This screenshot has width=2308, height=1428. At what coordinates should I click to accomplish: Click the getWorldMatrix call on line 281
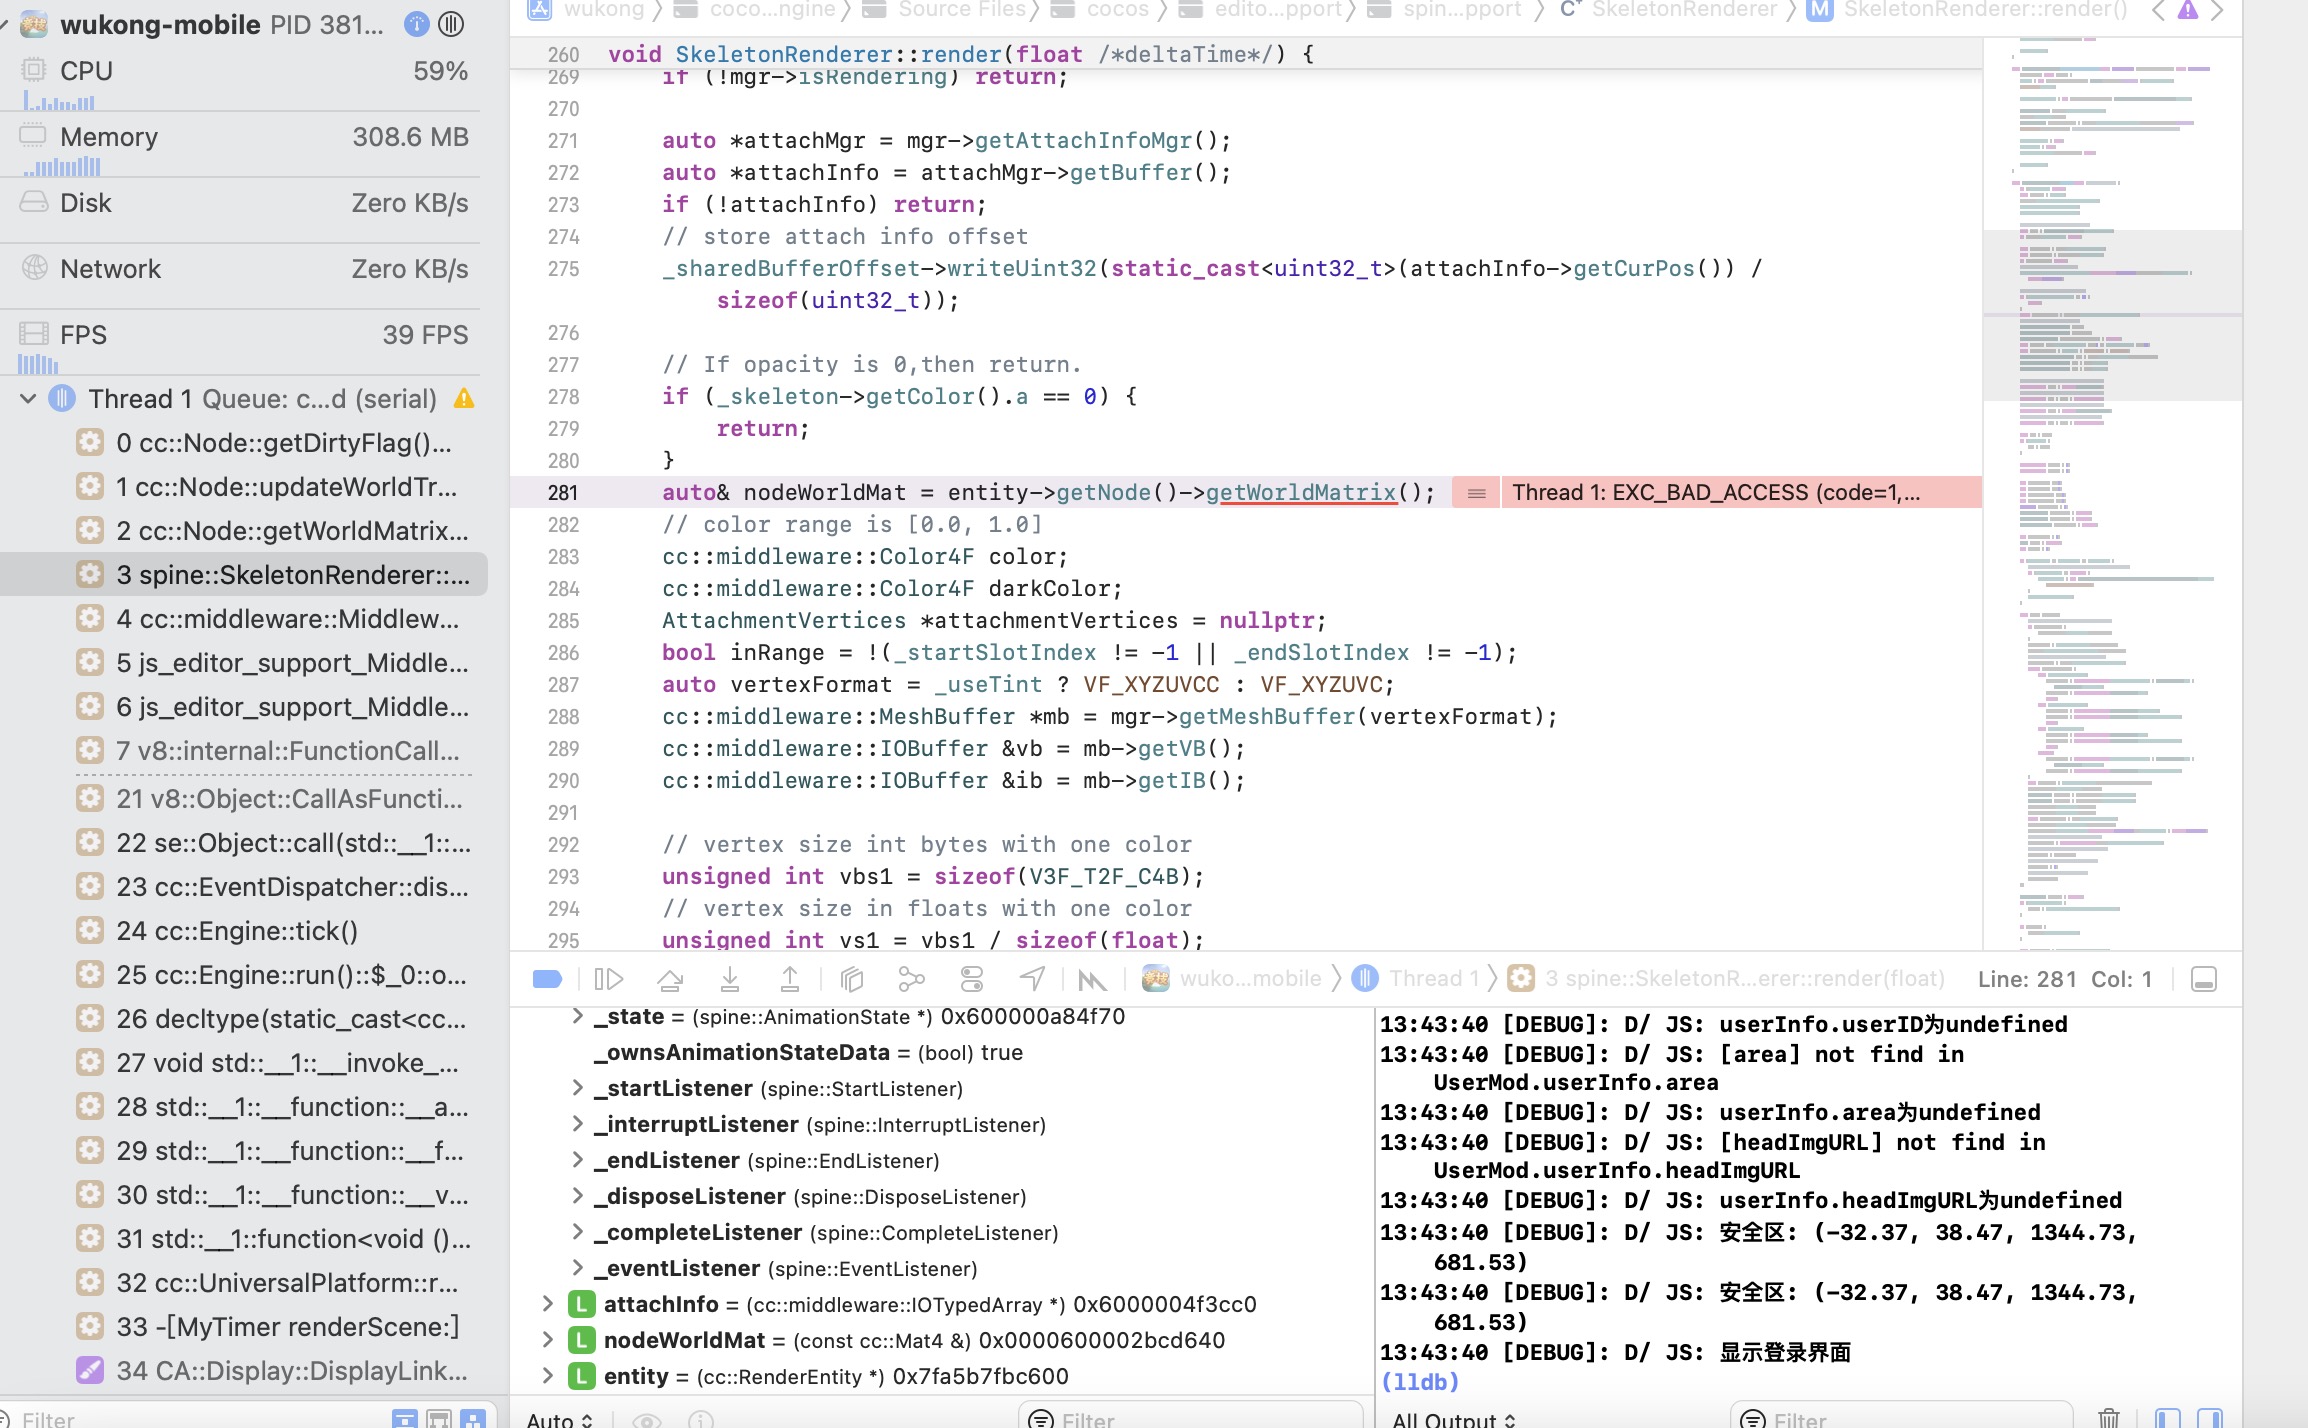(1300, 492)
